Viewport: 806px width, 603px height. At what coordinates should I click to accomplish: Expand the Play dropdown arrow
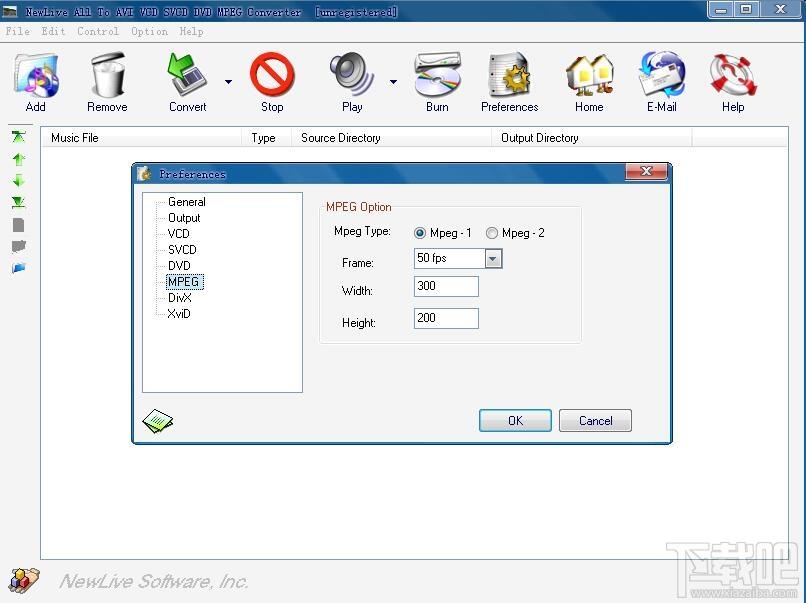point(393,81)
